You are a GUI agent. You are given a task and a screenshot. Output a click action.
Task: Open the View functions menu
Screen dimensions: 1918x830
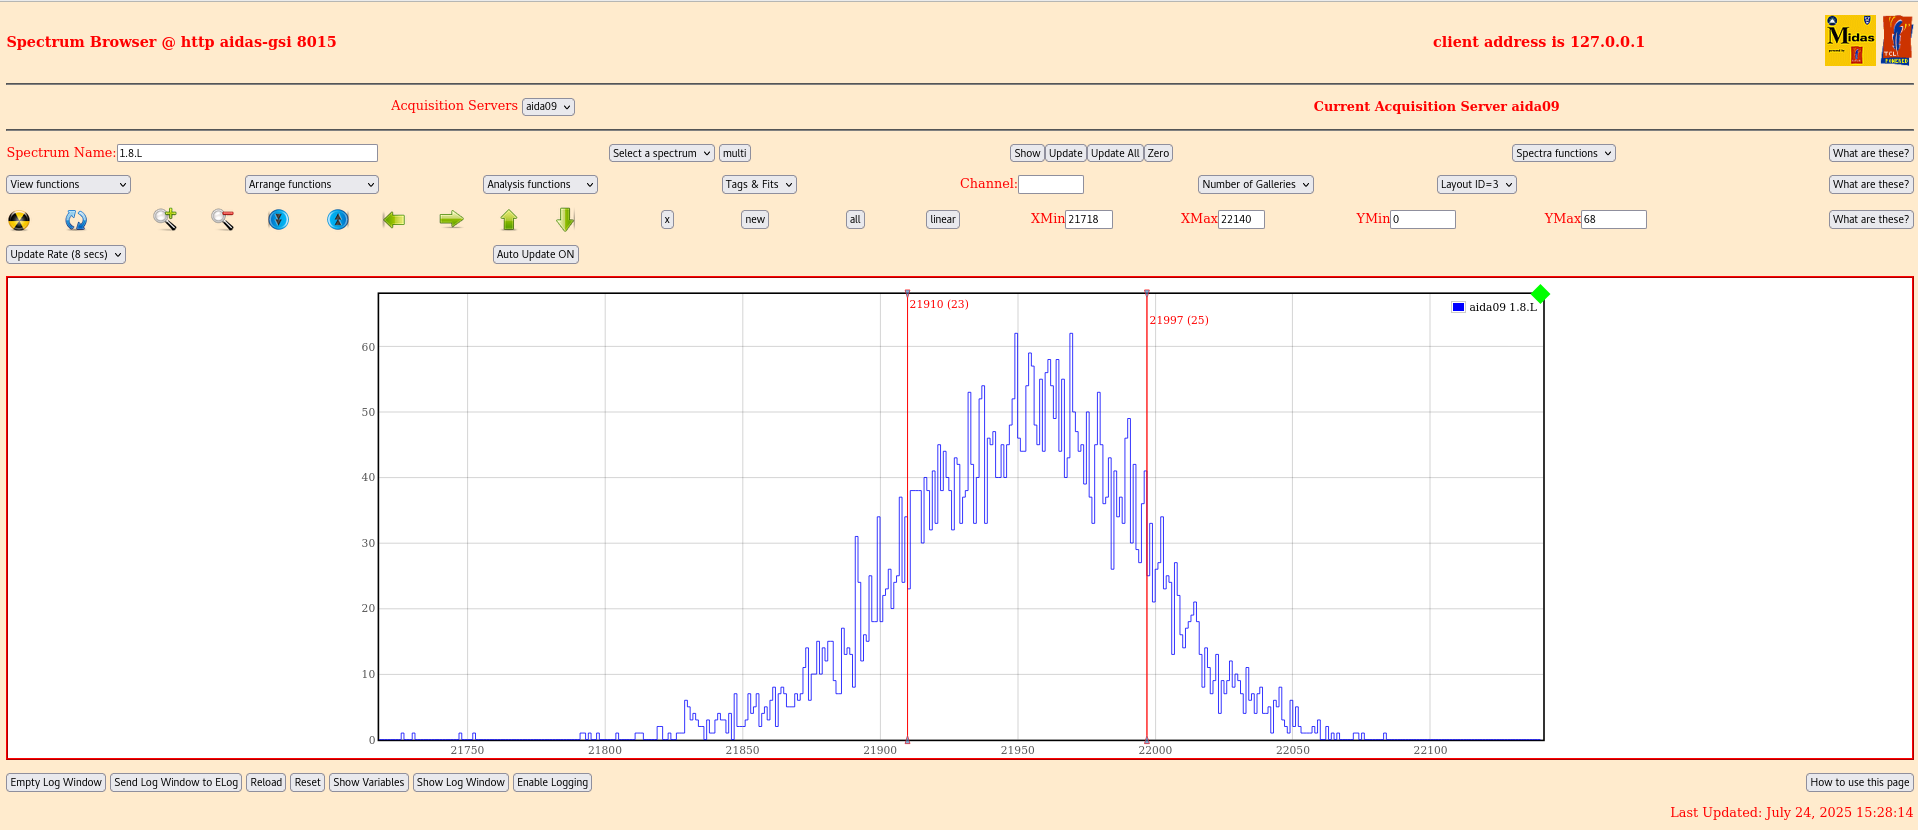click(68, 184)
